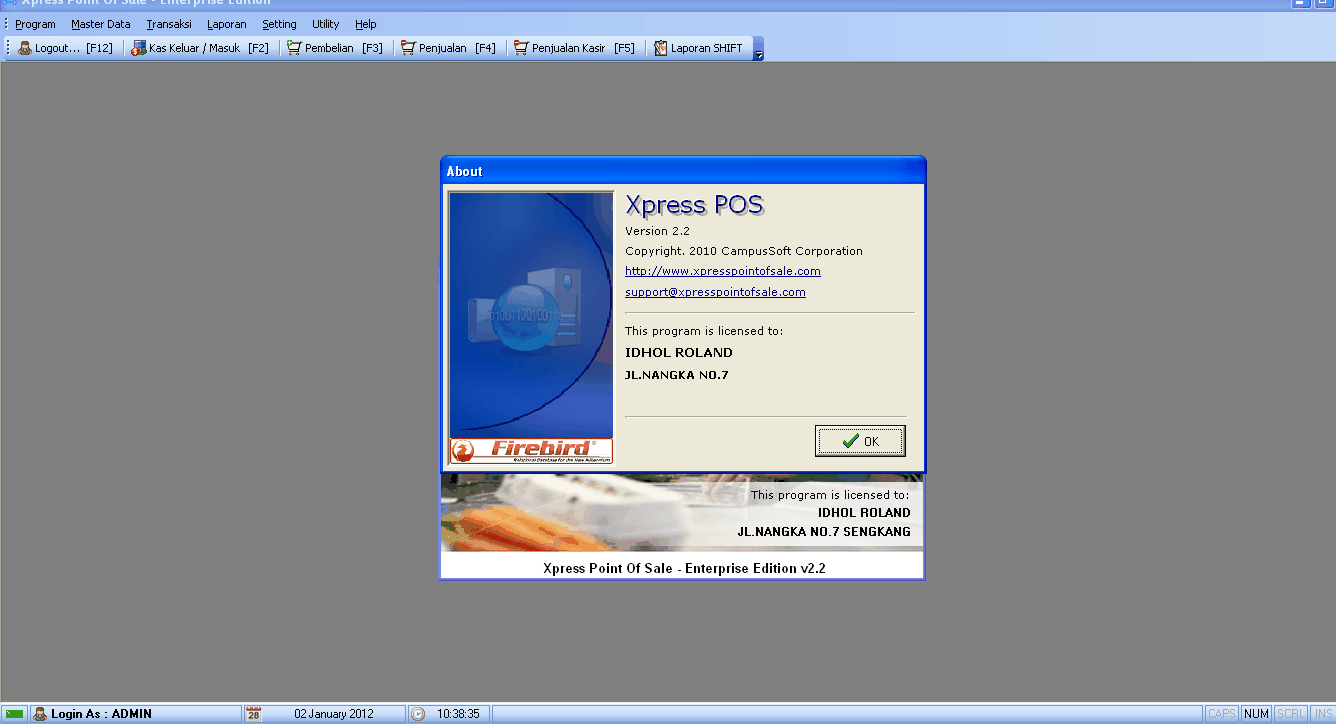
Task: Click the INS indicator in status bar
Action: pos(1322,714)
